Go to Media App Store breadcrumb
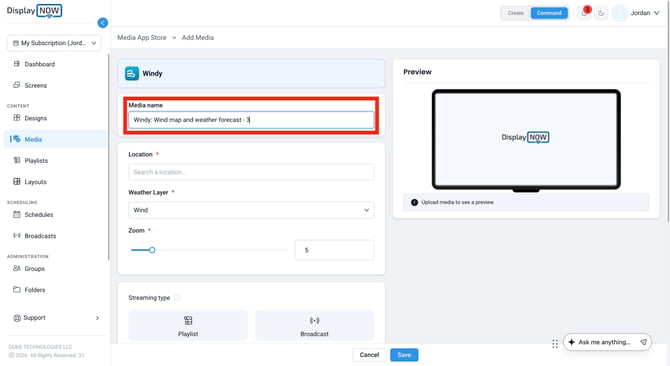Screen dimensions: 670x366 tap(142, 38)
